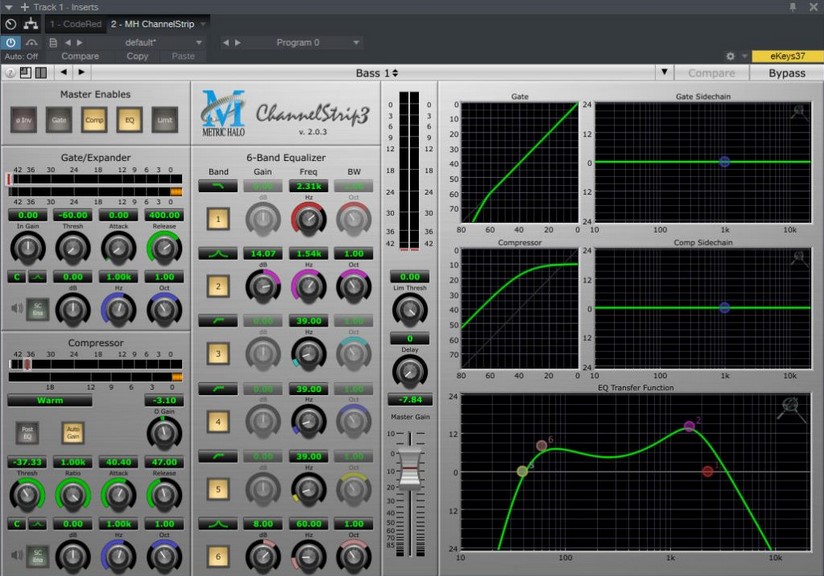Open the Program 0 dropdown
This screenshot has height=576, width=824.
(x=356, y=43)
